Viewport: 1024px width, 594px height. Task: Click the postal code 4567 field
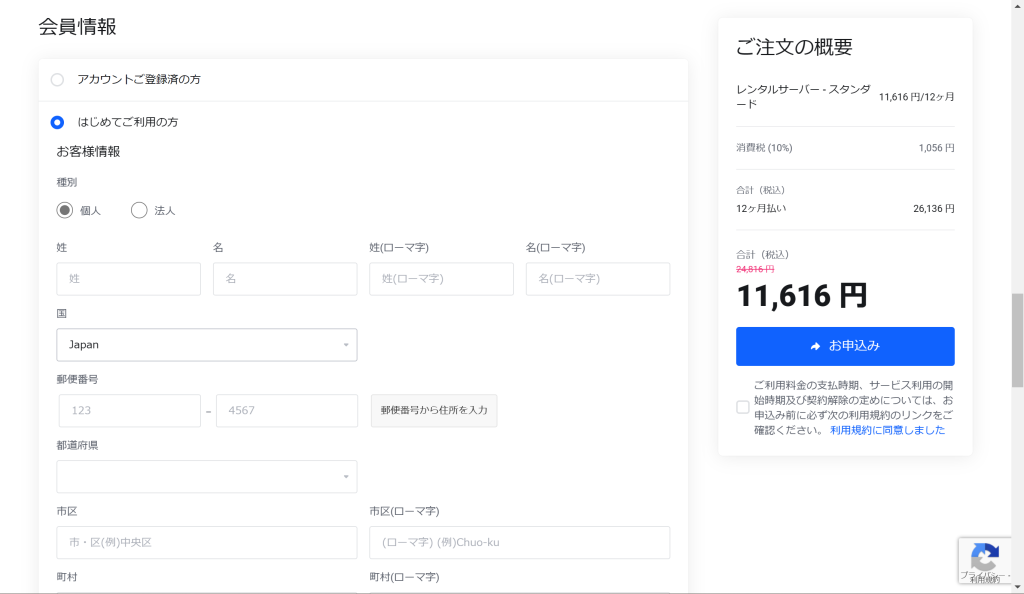pos(287,411)
